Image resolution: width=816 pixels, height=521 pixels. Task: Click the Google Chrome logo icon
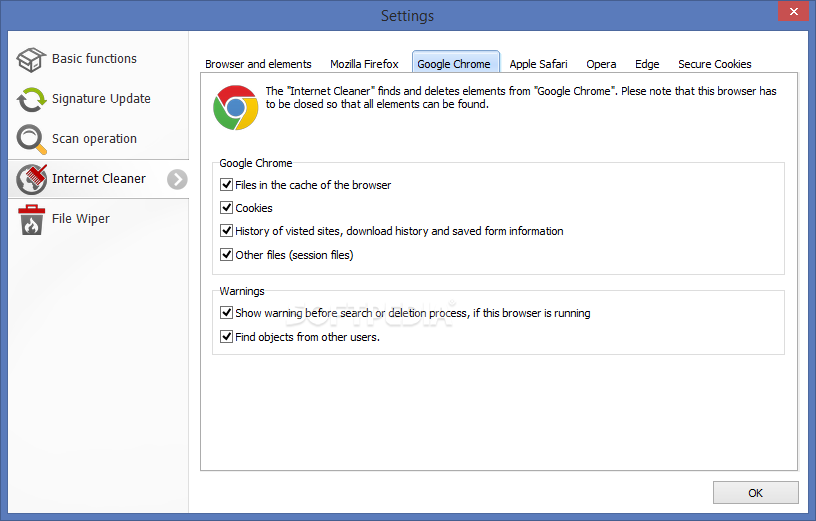pos(236,108)
